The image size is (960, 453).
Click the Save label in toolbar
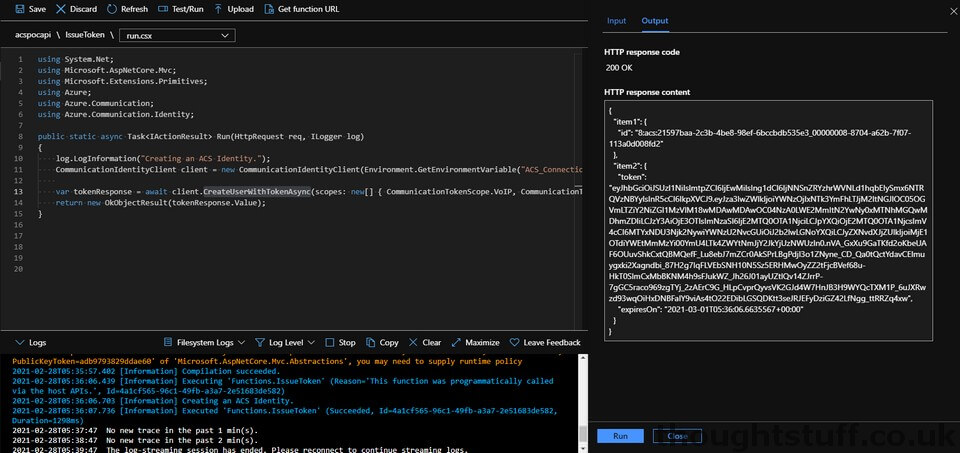click(37, 9)
